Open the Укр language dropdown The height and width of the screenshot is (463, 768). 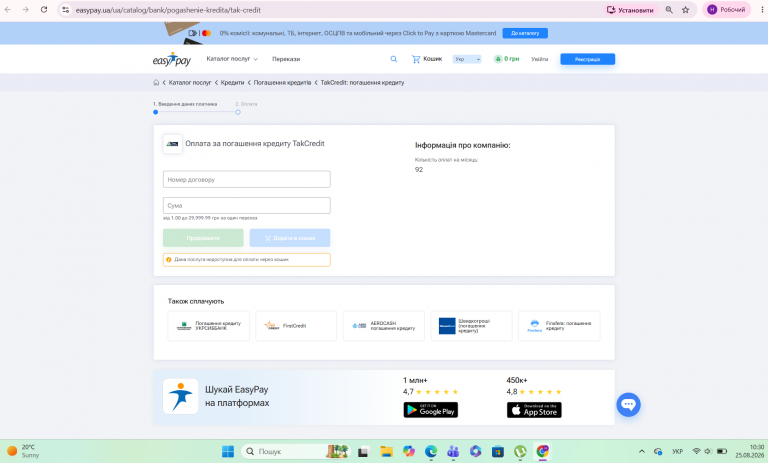click(x=467, y=59)
